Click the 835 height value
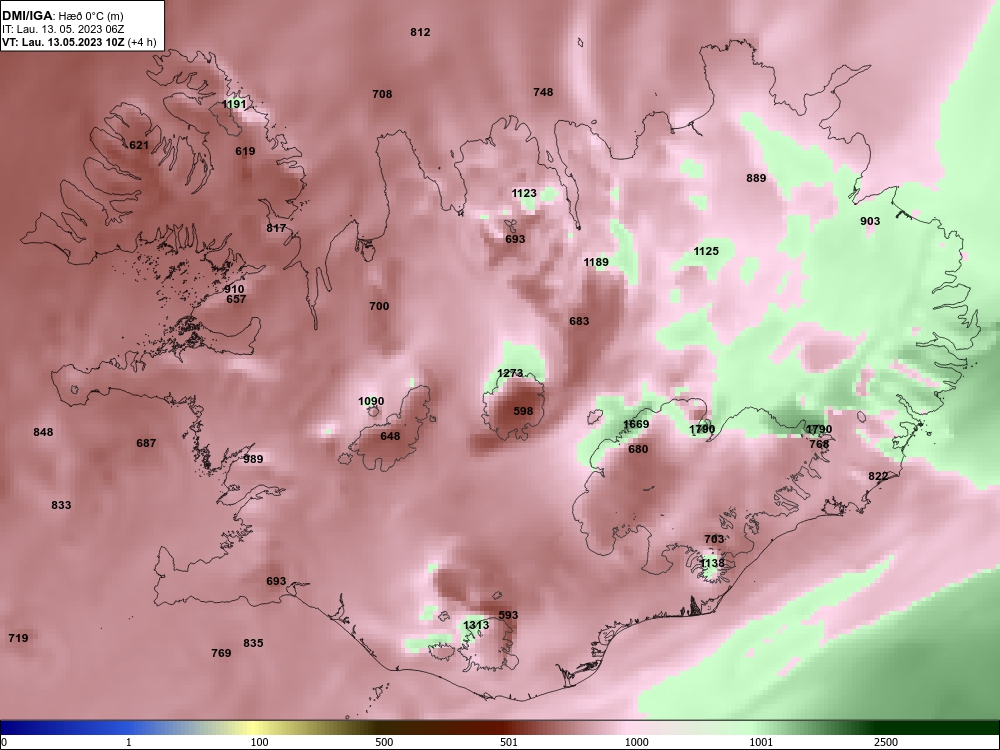 (253, 643)
